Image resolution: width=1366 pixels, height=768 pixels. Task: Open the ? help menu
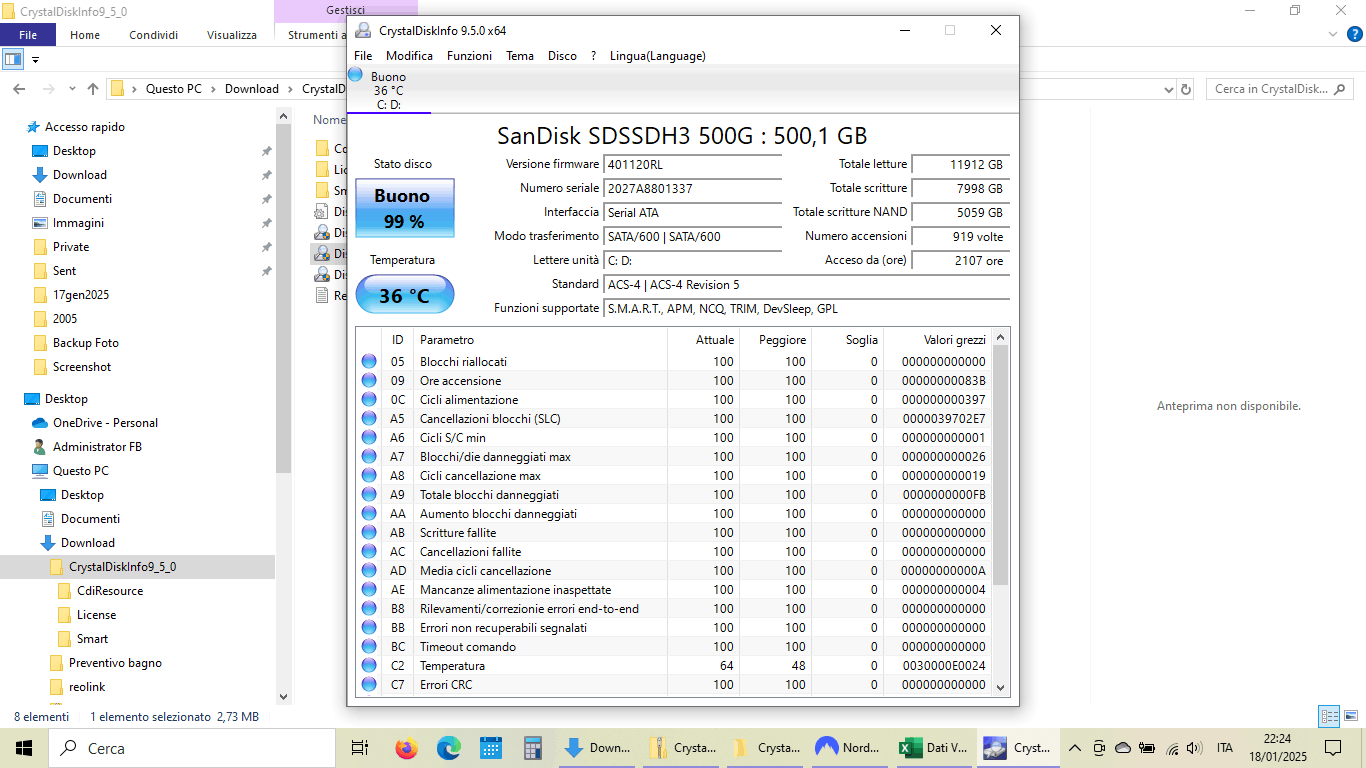pyautogui.click(x=594, y=56)
